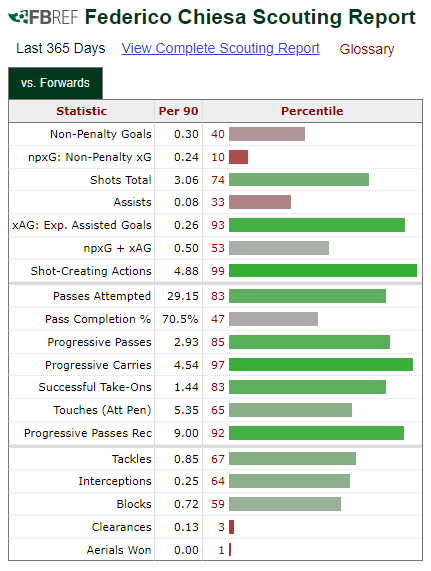Select the Touches (Att Pen) row label
This screenshot has width=431, height=571.
[x=103, y=410]
